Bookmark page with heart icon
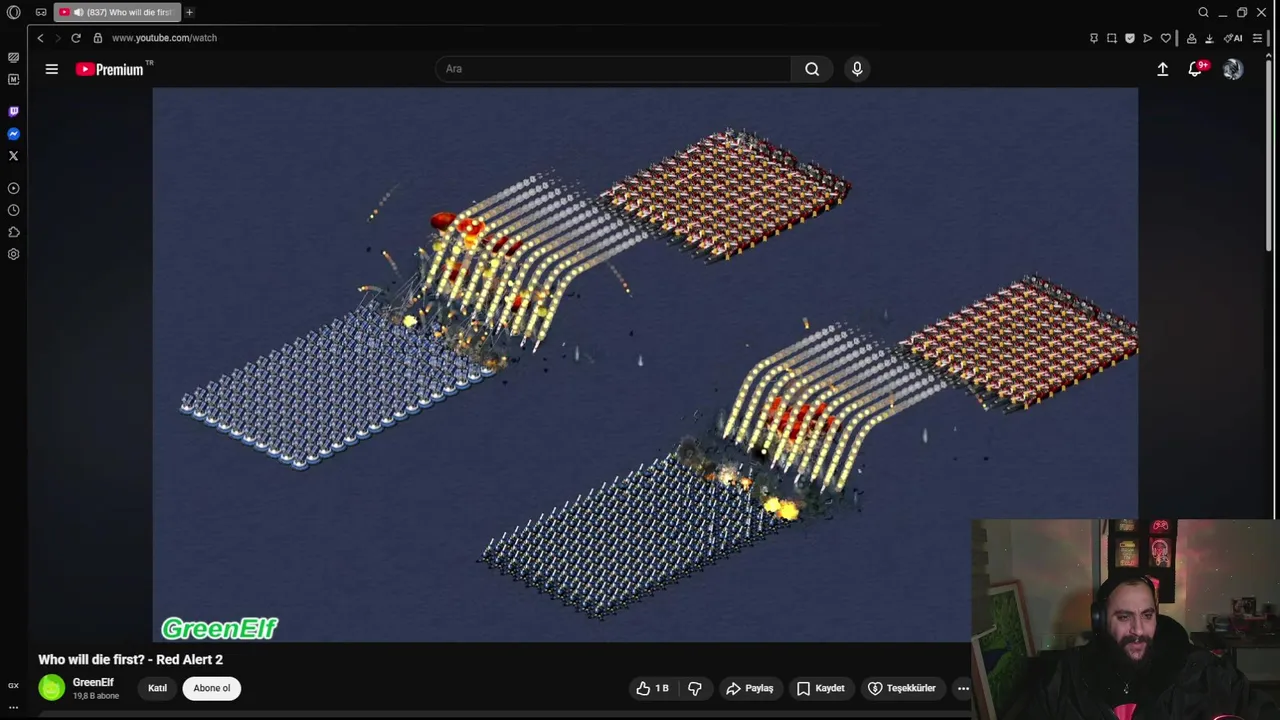 1166,38
